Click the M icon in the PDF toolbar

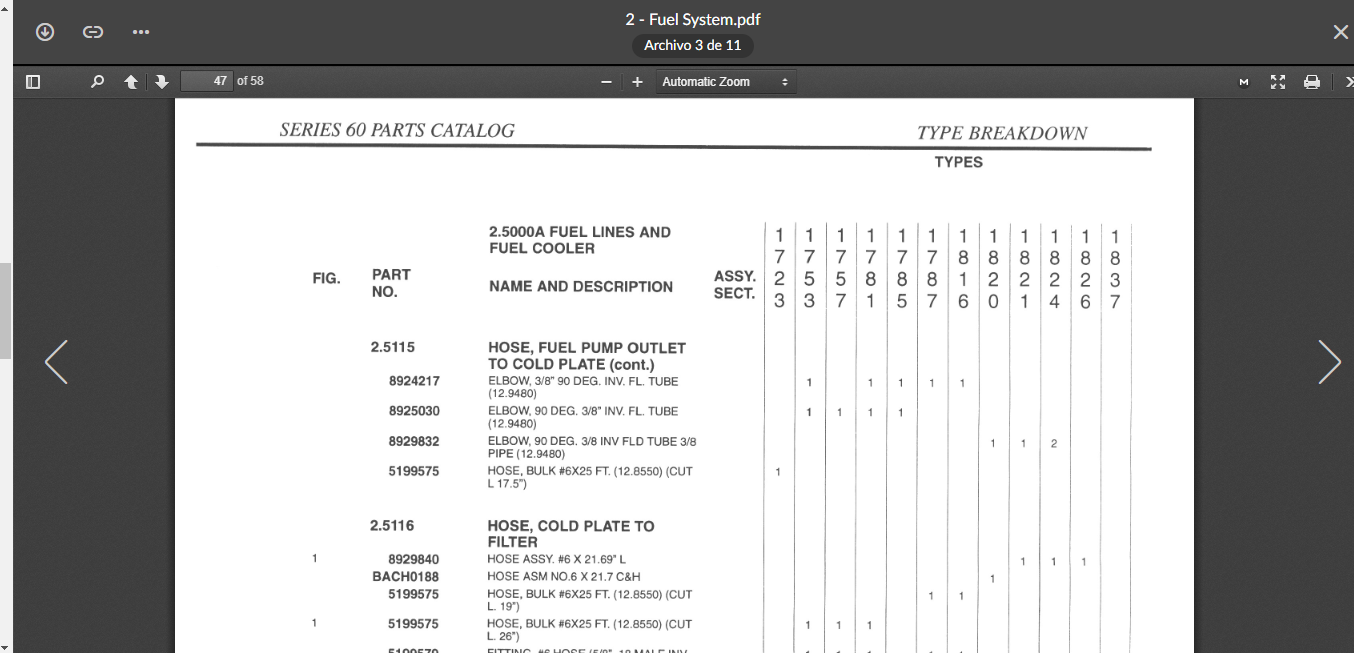(1244, 82)
